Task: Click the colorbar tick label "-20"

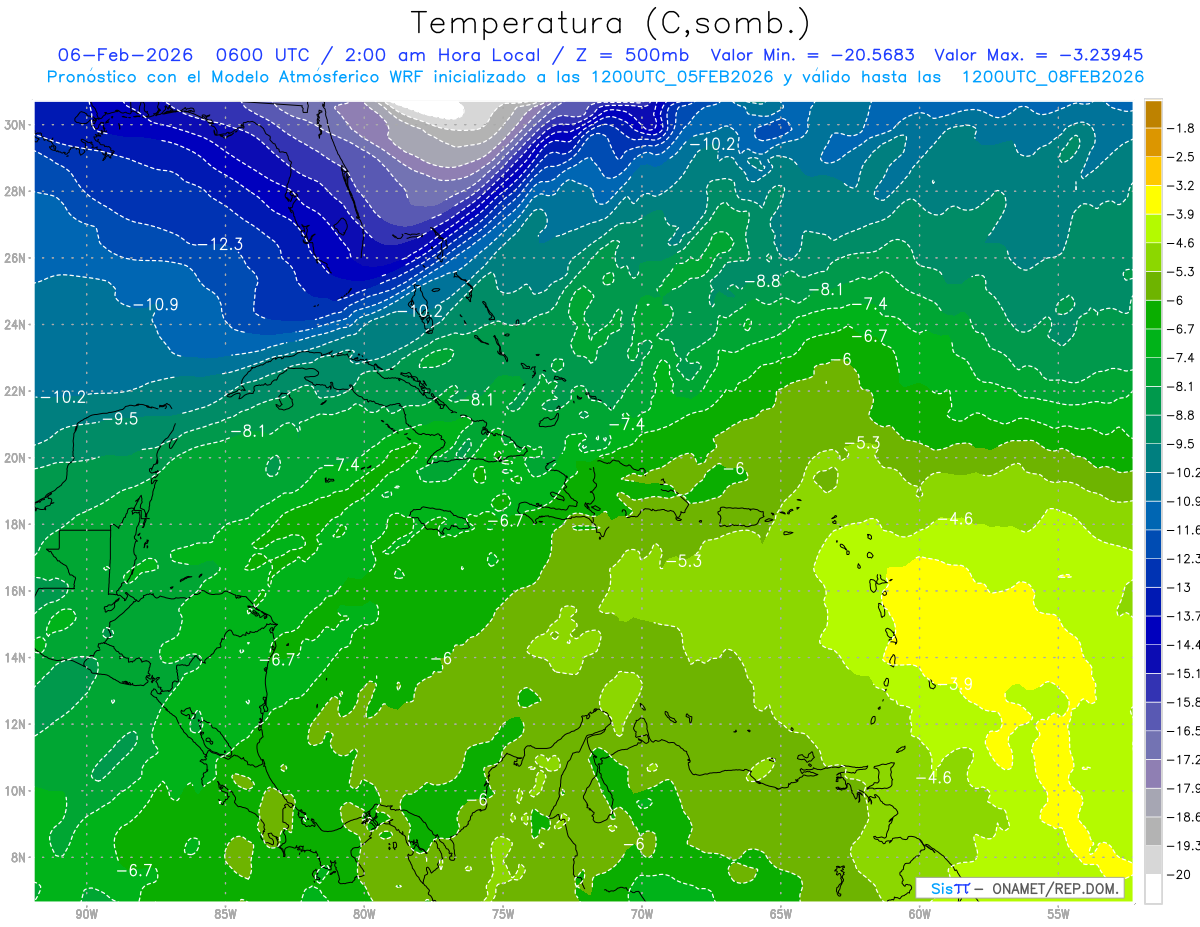Action: tap(1179, 873)
